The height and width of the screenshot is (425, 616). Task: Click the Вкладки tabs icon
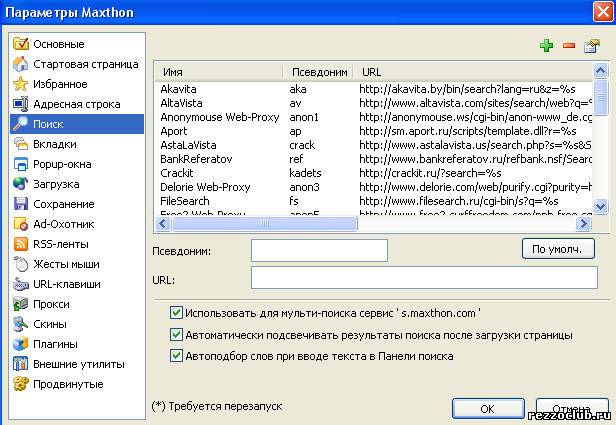click(21, 144)
